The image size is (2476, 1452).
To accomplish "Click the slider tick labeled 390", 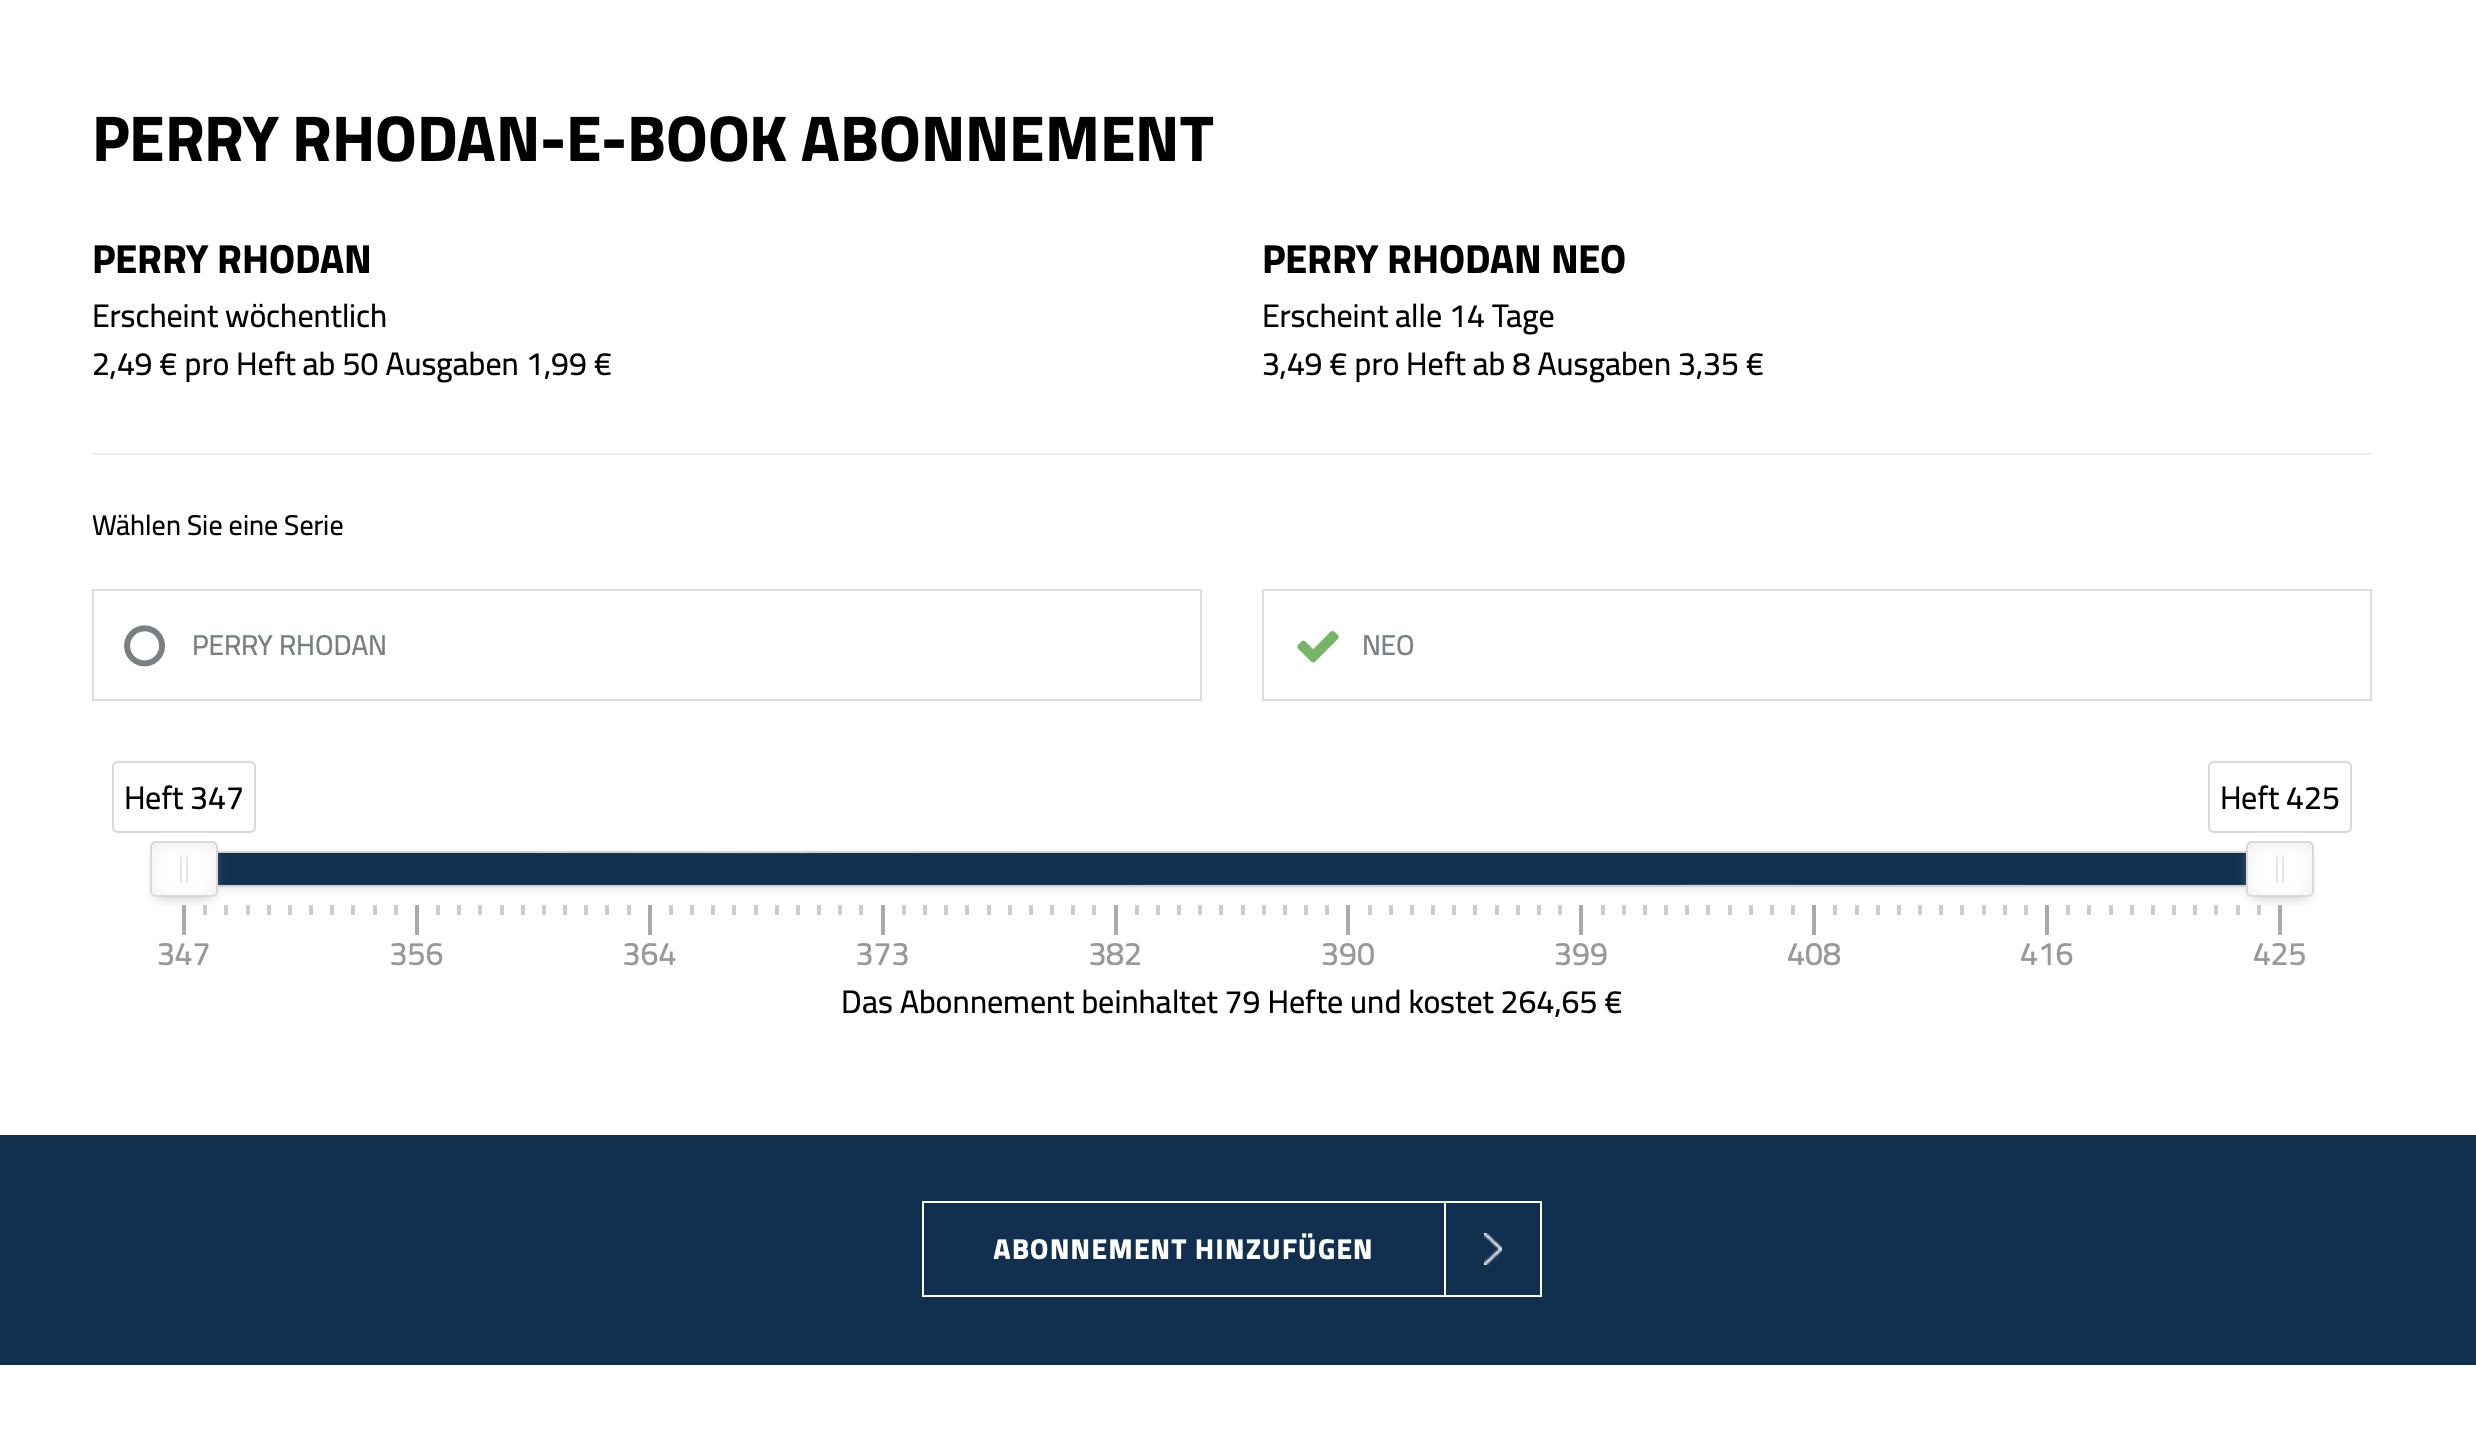I will tap(1348, 954).
